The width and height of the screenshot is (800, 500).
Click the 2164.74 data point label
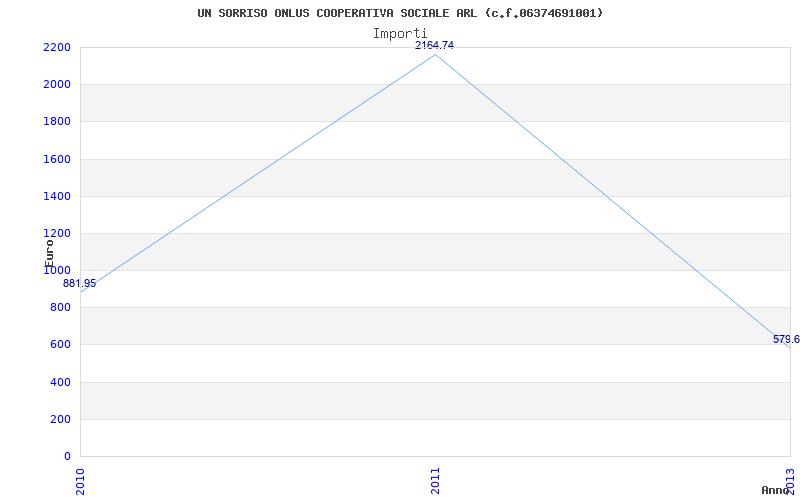click(x=434, y=45)
